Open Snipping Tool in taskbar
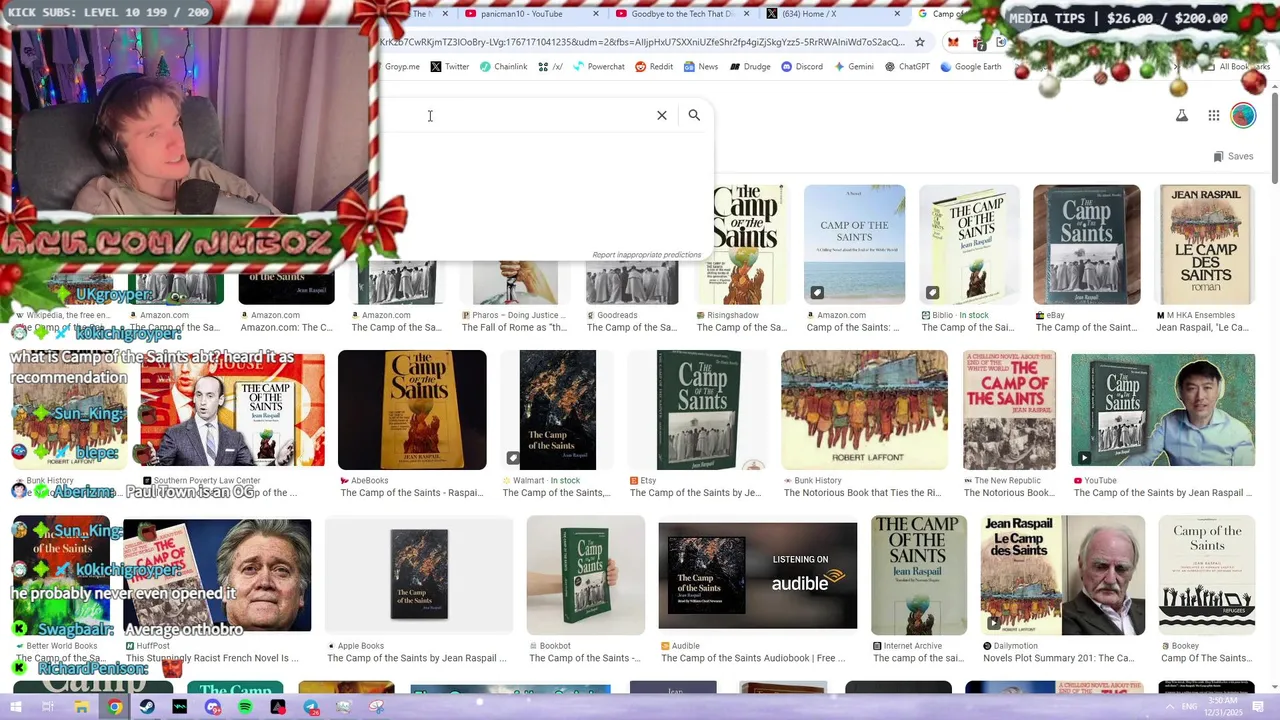This screenshot has height=720, width=1280. point(376,707)
